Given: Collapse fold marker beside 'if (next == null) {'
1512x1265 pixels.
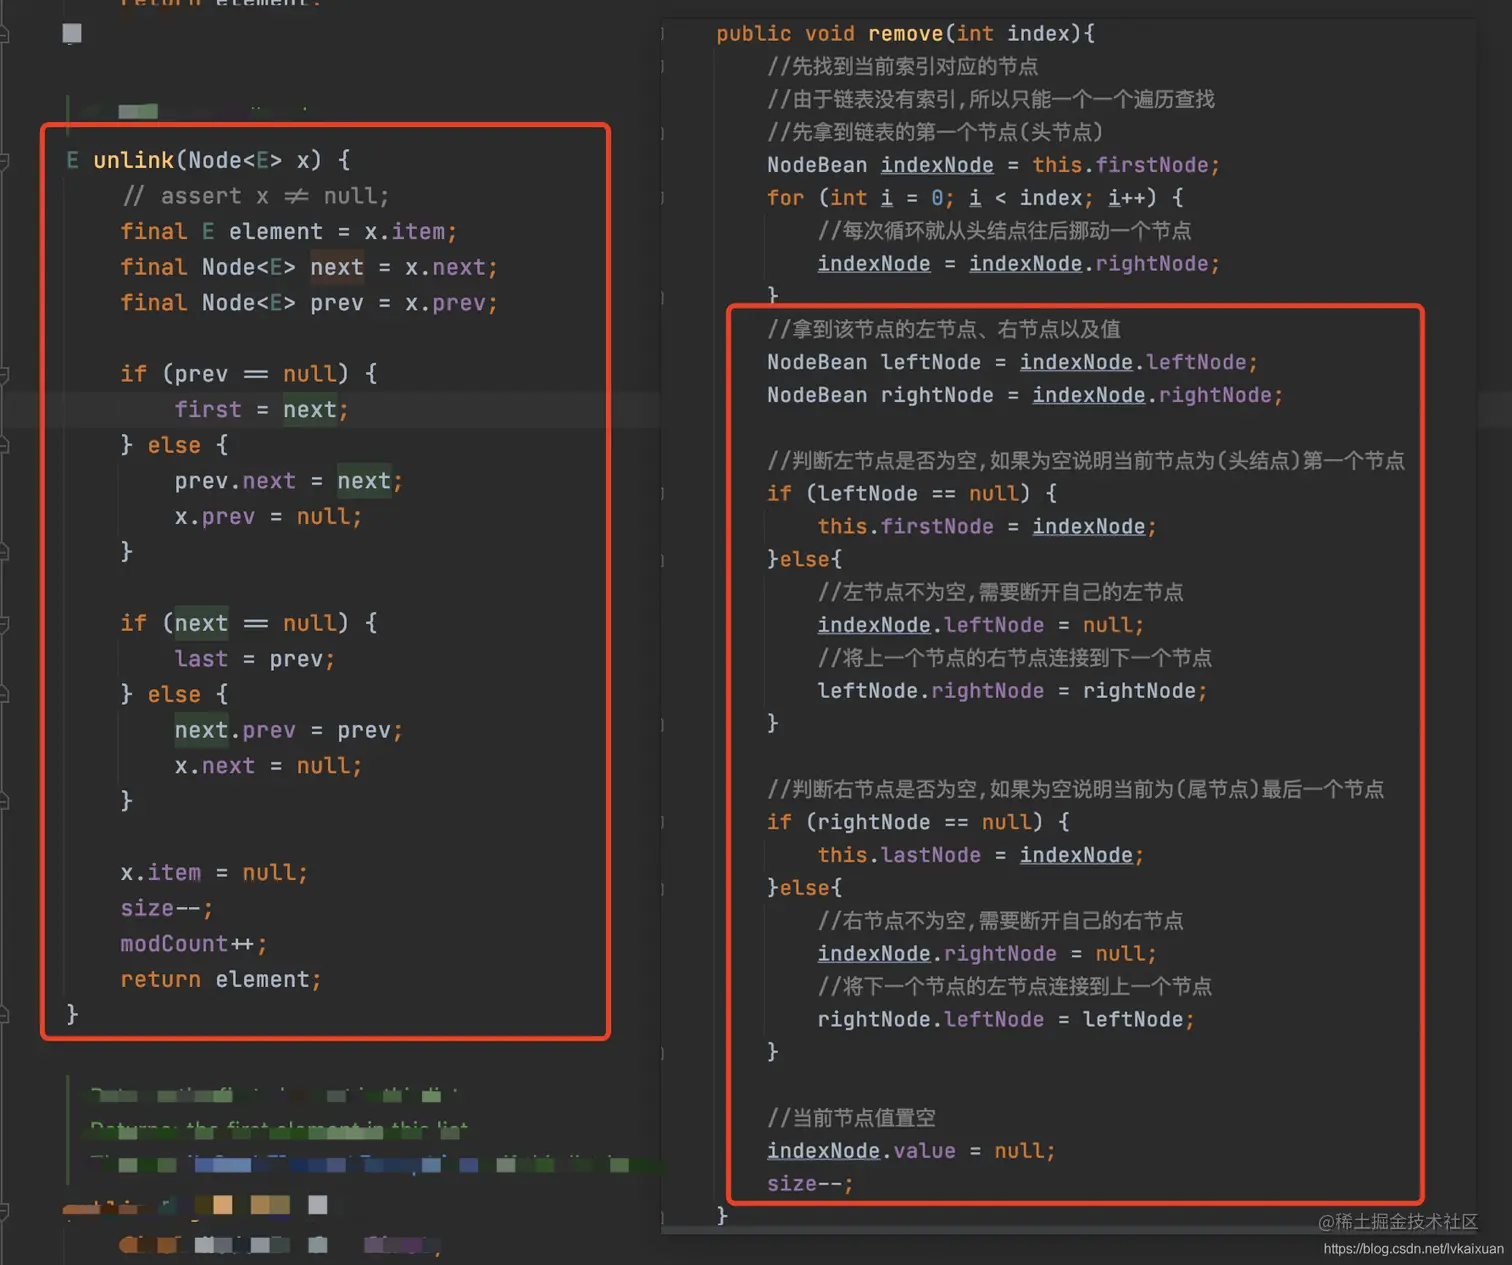Looking at the screenshot, I should point(4,624).
